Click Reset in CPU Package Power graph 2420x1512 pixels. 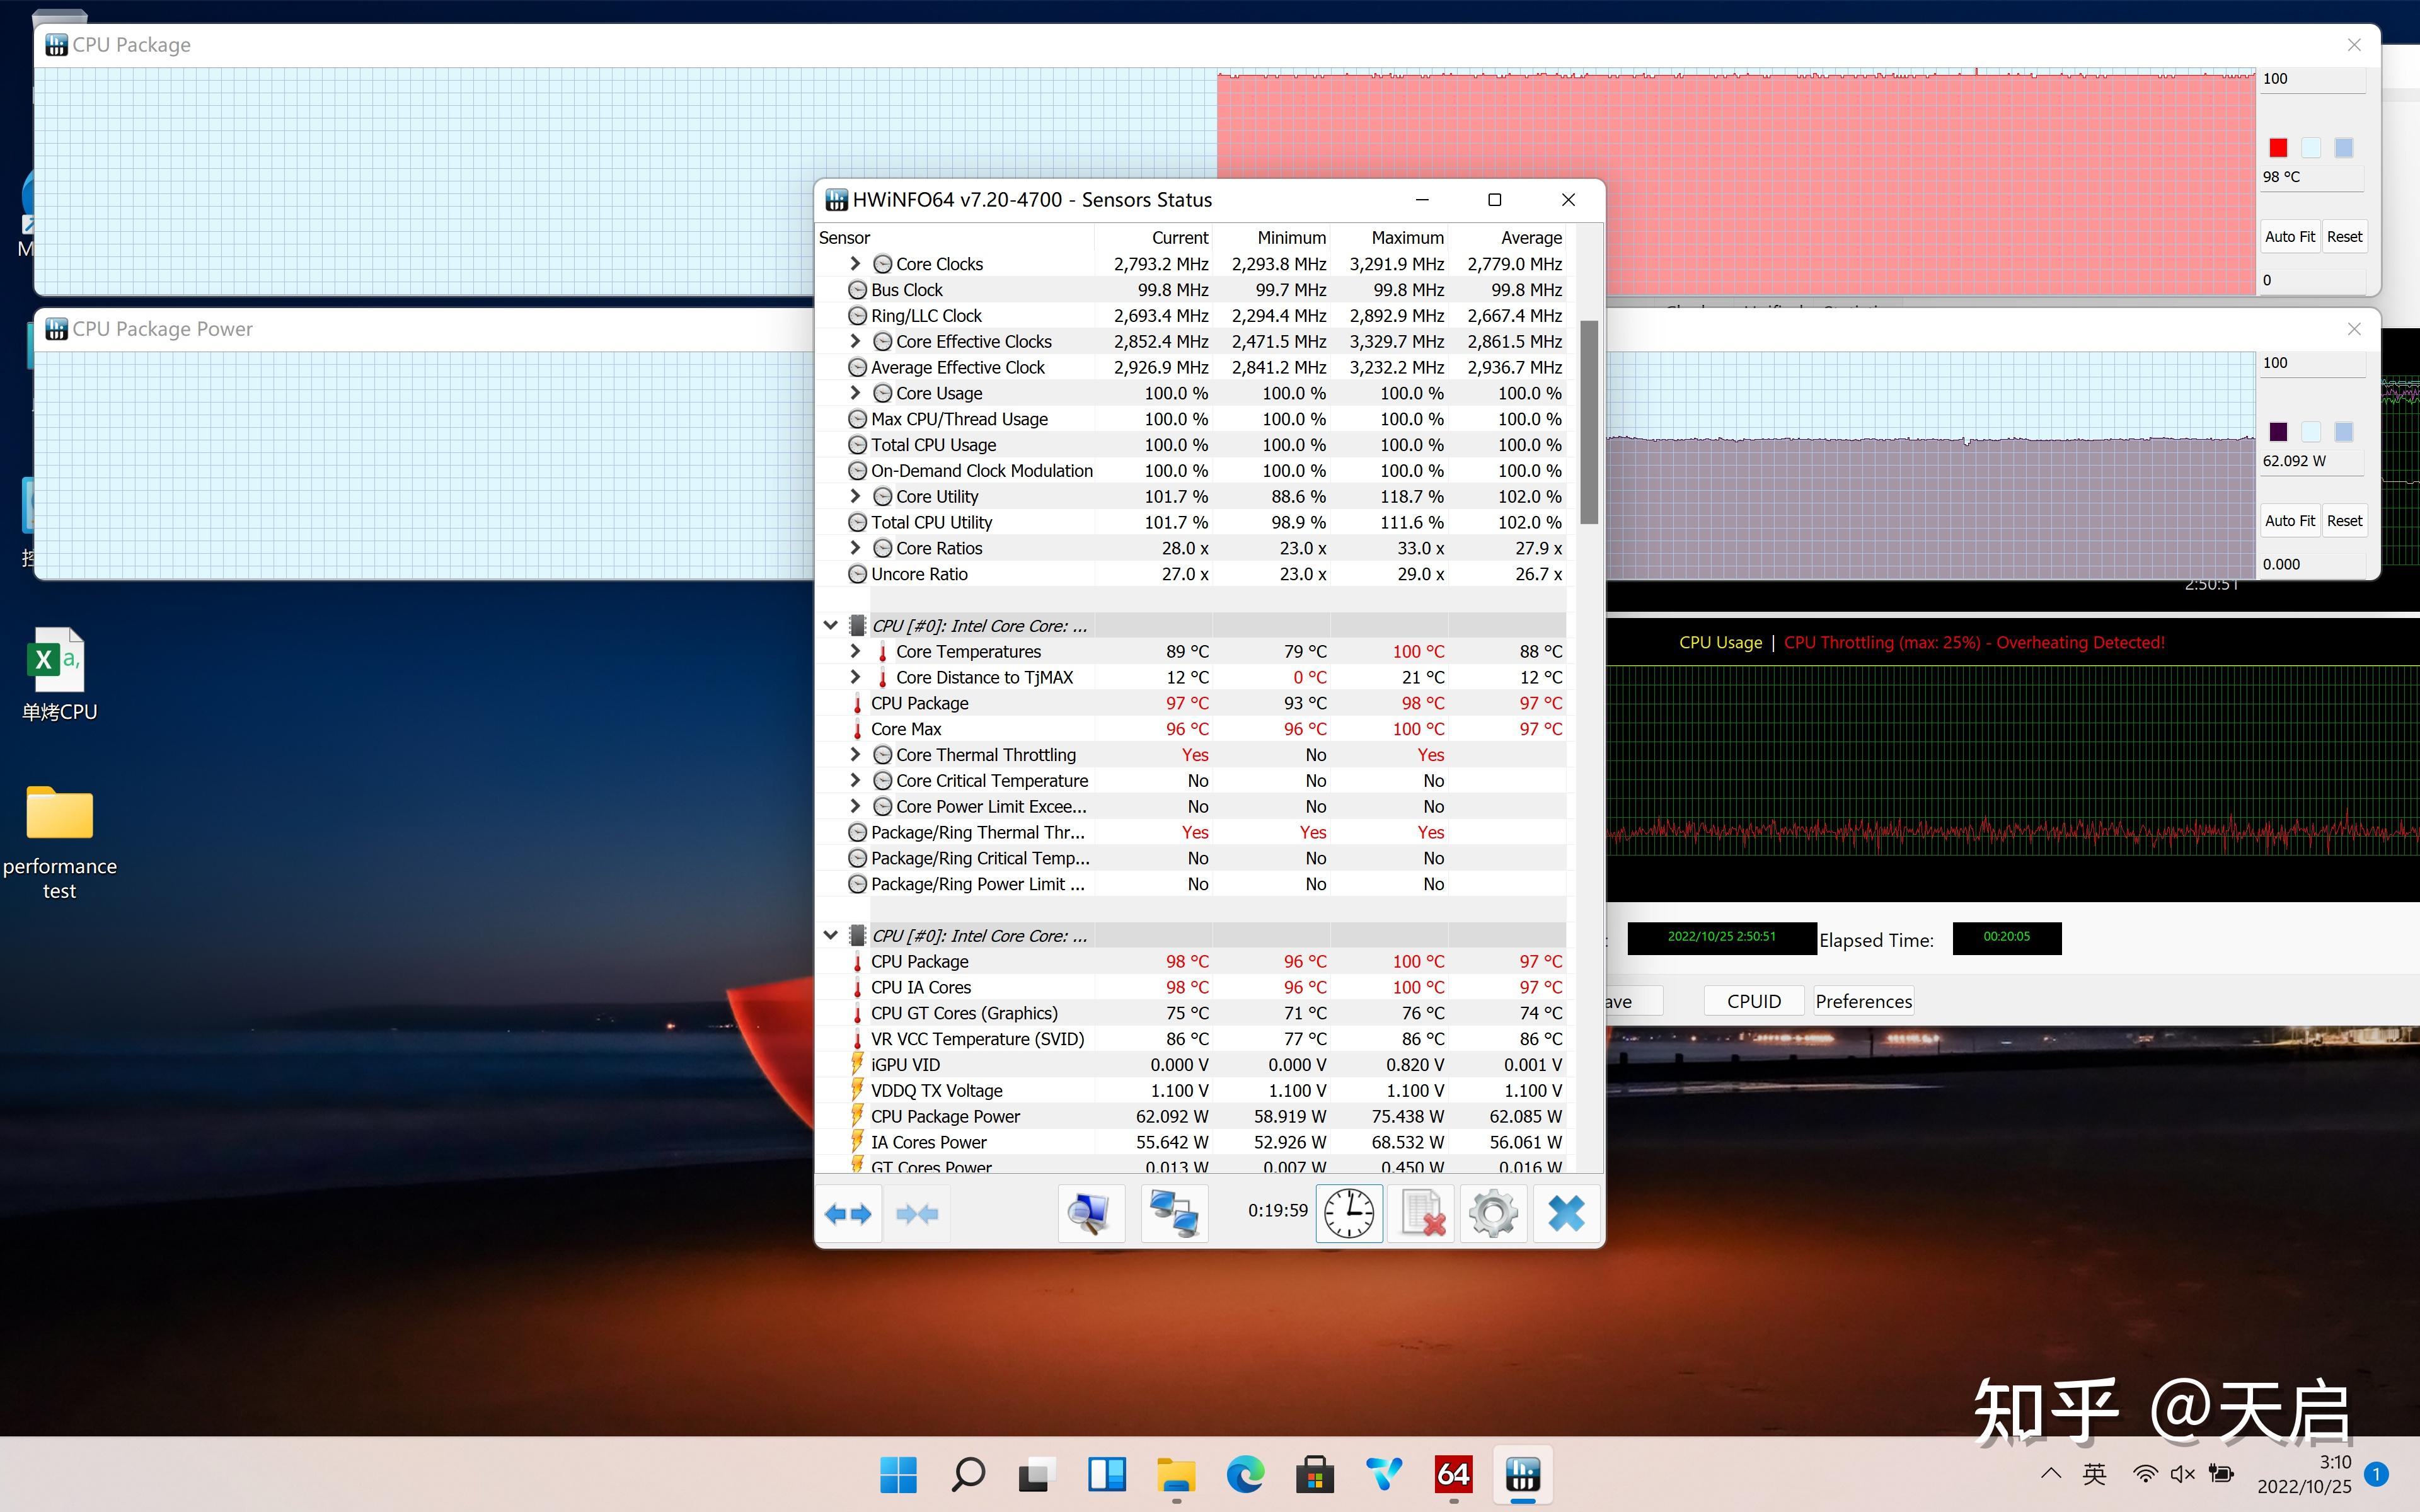tap(2344, 521)
